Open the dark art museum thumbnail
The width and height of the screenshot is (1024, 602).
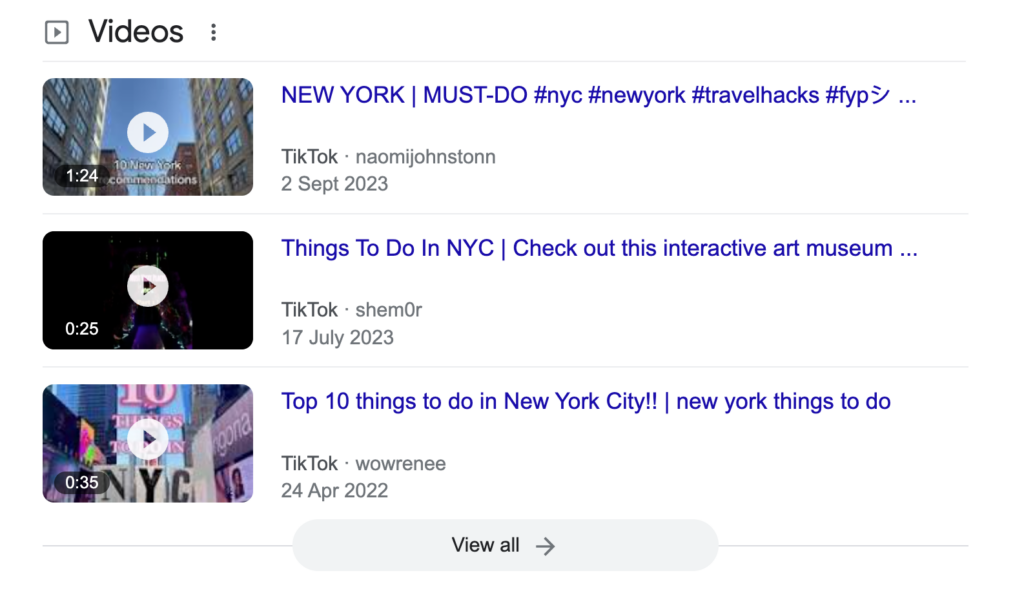148,290
